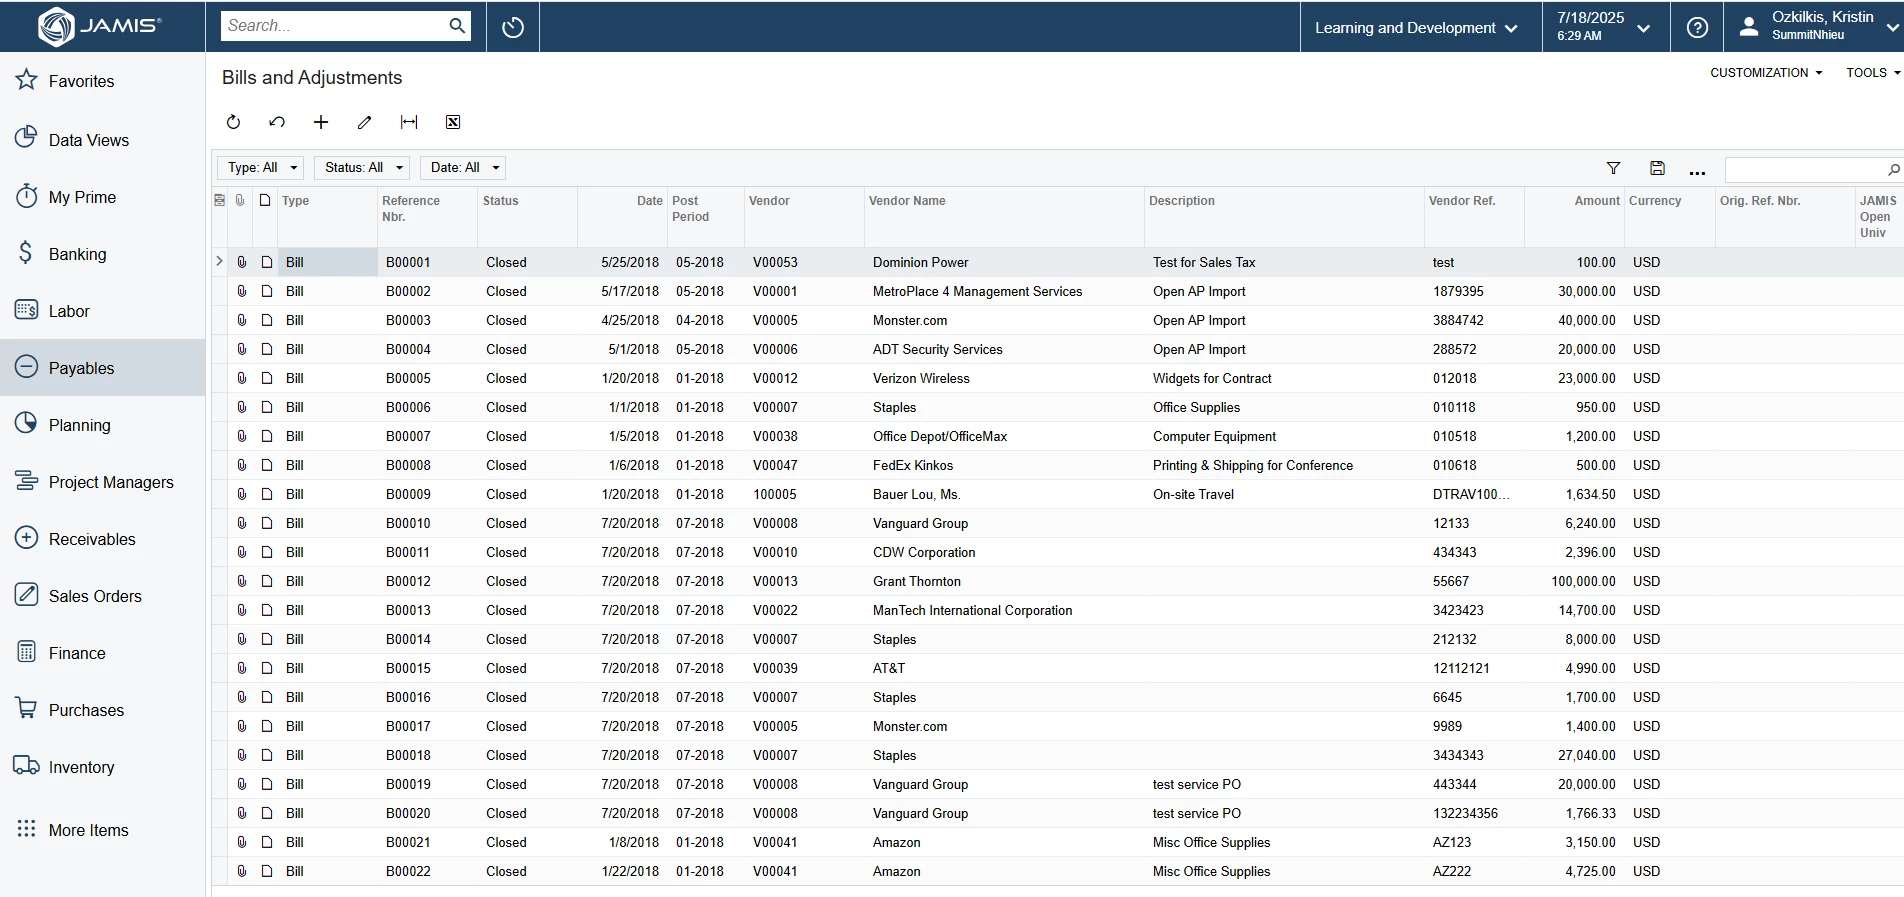Open attachments for B00010 row
This screenshot has height=897, width=1904.
click(241, 523)
